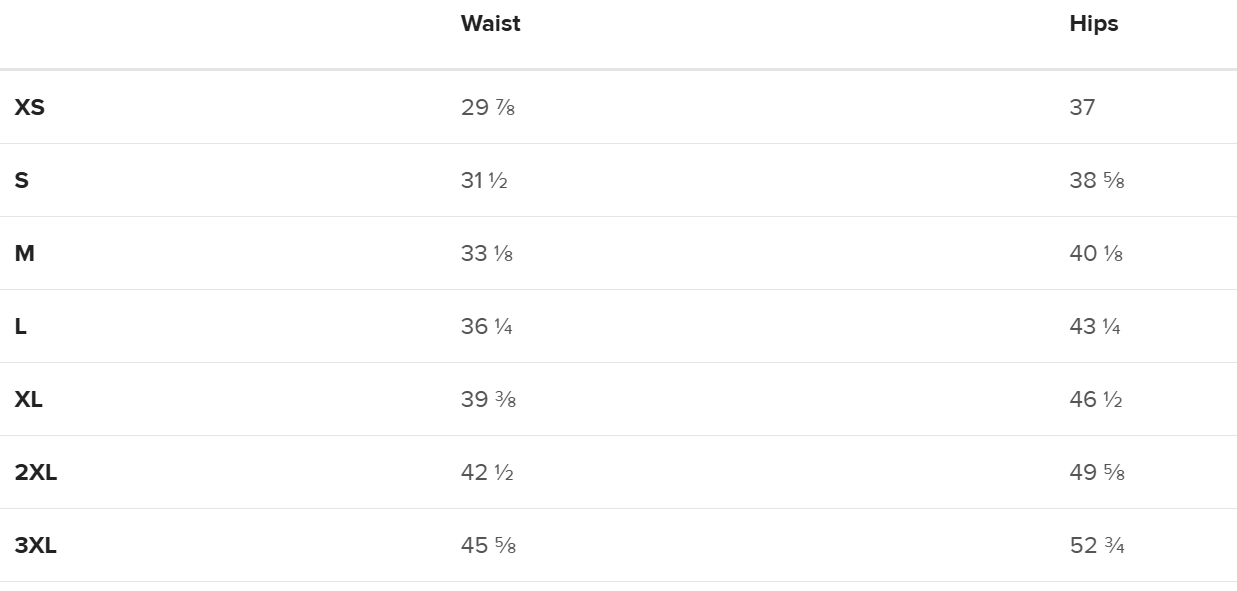This screenshot has height=591, width=1237.
Task: Click the 3XL waist value 45 ⅝
Action: click(488, 545)
